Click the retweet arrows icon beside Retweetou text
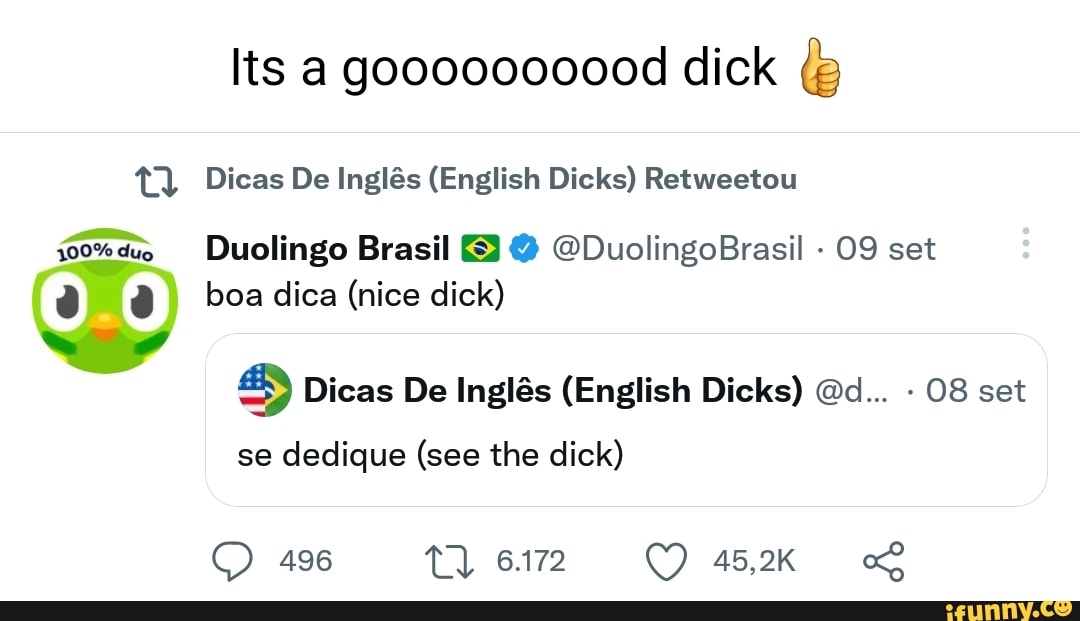Image resolution: width=1080 pixels, height=621 pixels. click(156, 179)
